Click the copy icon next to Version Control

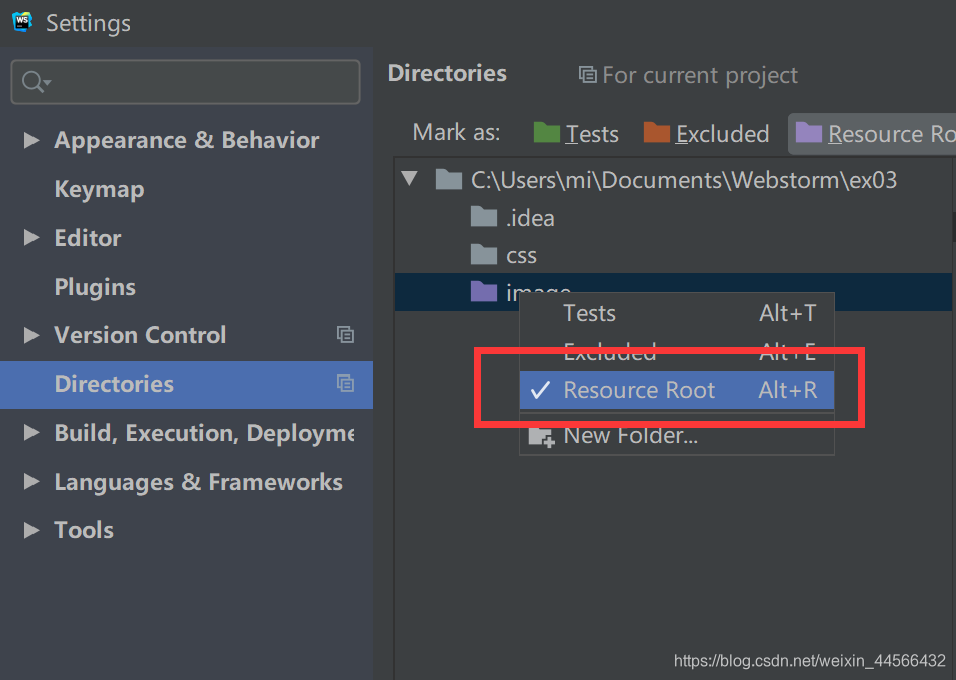[345, 335]
